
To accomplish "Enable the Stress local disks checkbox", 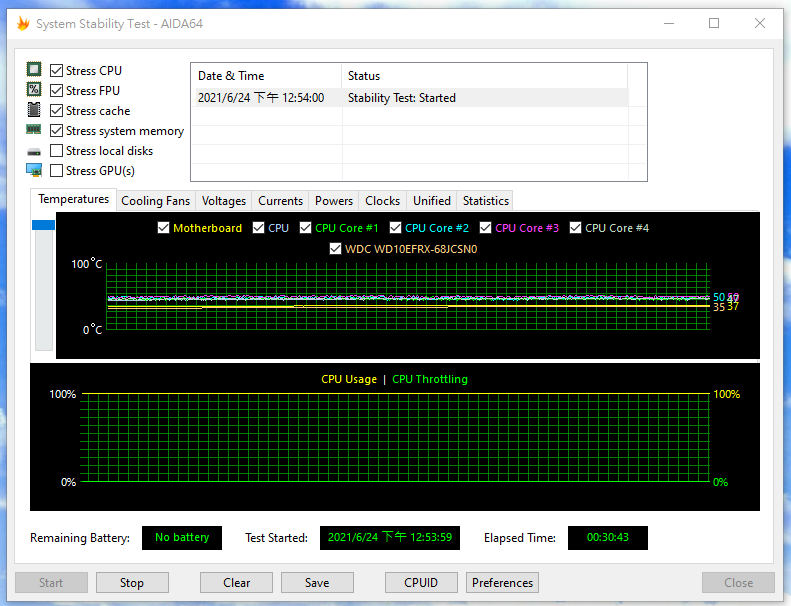I will point(56,151).
